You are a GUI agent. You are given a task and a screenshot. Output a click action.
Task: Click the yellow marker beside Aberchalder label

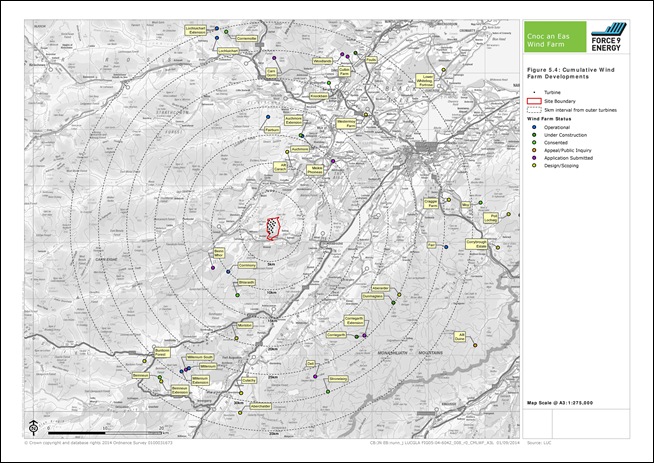click(240, 413)
